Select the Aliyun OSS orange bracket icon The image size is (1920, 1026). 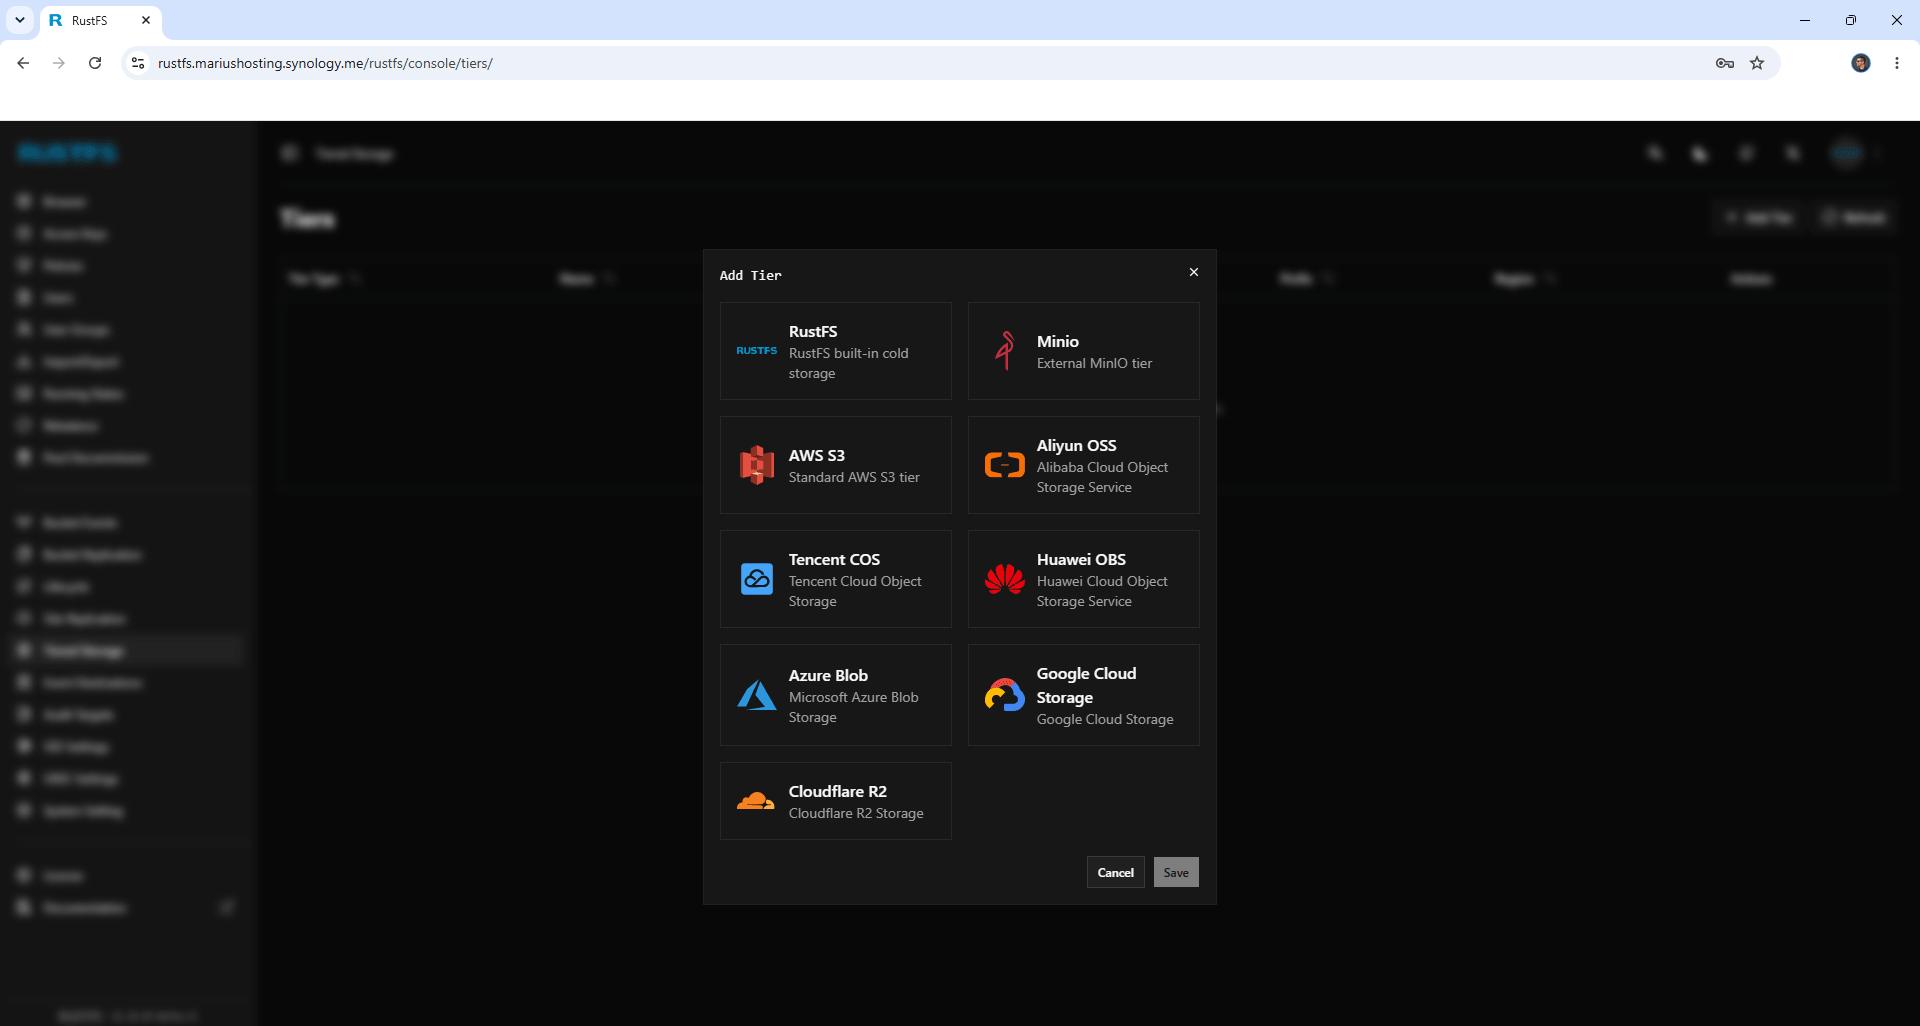pyautogui.click(x=1005, y=465)
